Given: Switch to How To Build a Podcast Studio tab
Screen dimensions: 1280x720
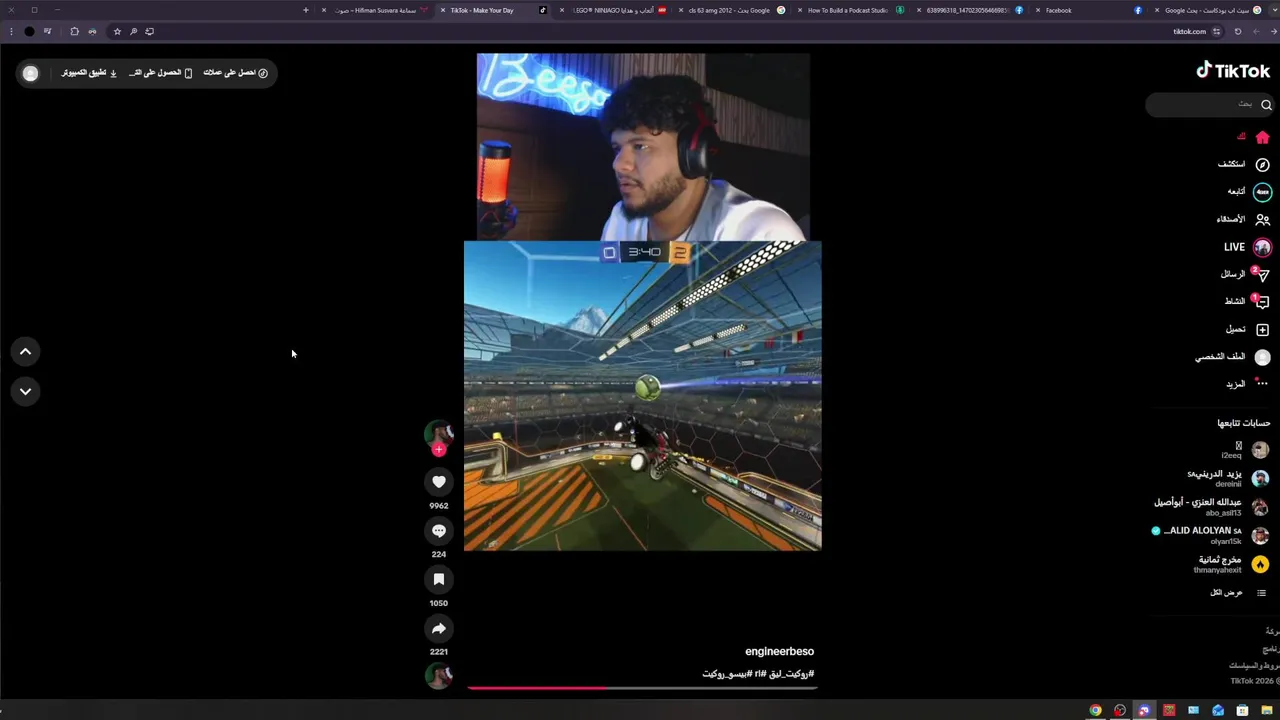Looking at the screenshot, I should (x=848, y=10).
